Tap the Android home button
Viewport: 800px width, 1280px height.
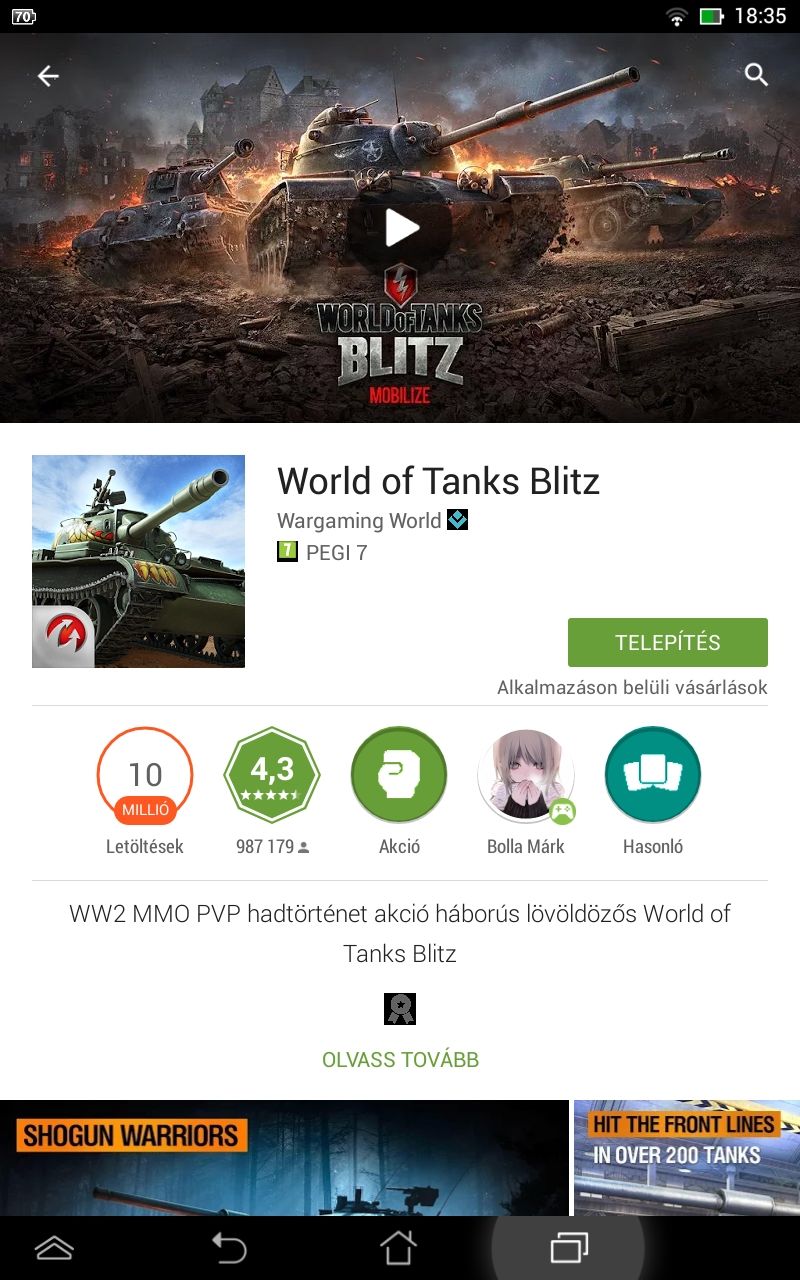tap(398, 1247)
